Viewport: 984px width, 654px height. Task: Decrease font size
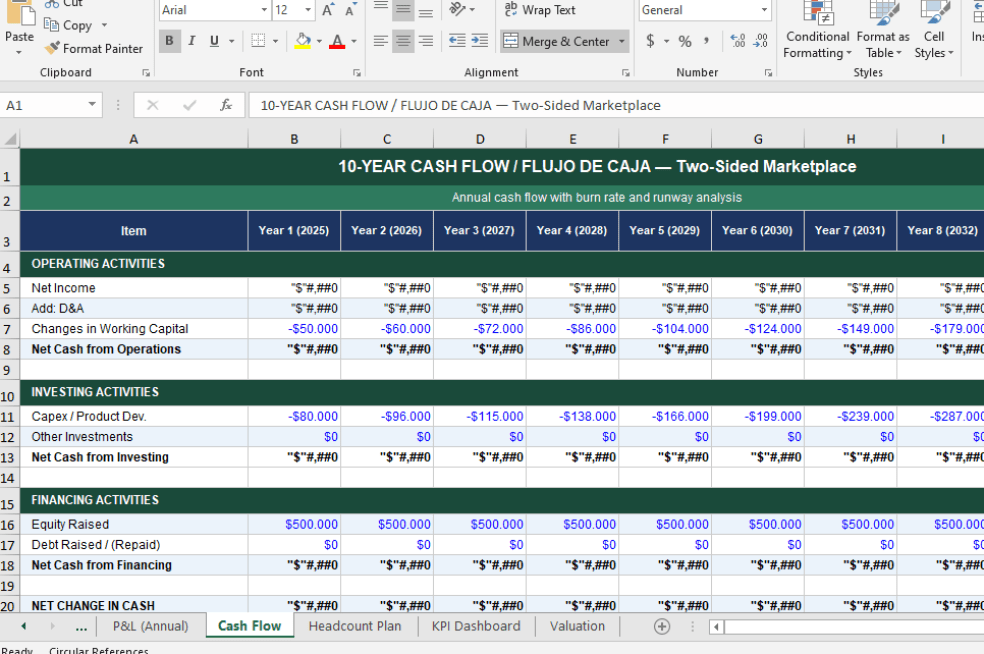click(x=350, y=10)
